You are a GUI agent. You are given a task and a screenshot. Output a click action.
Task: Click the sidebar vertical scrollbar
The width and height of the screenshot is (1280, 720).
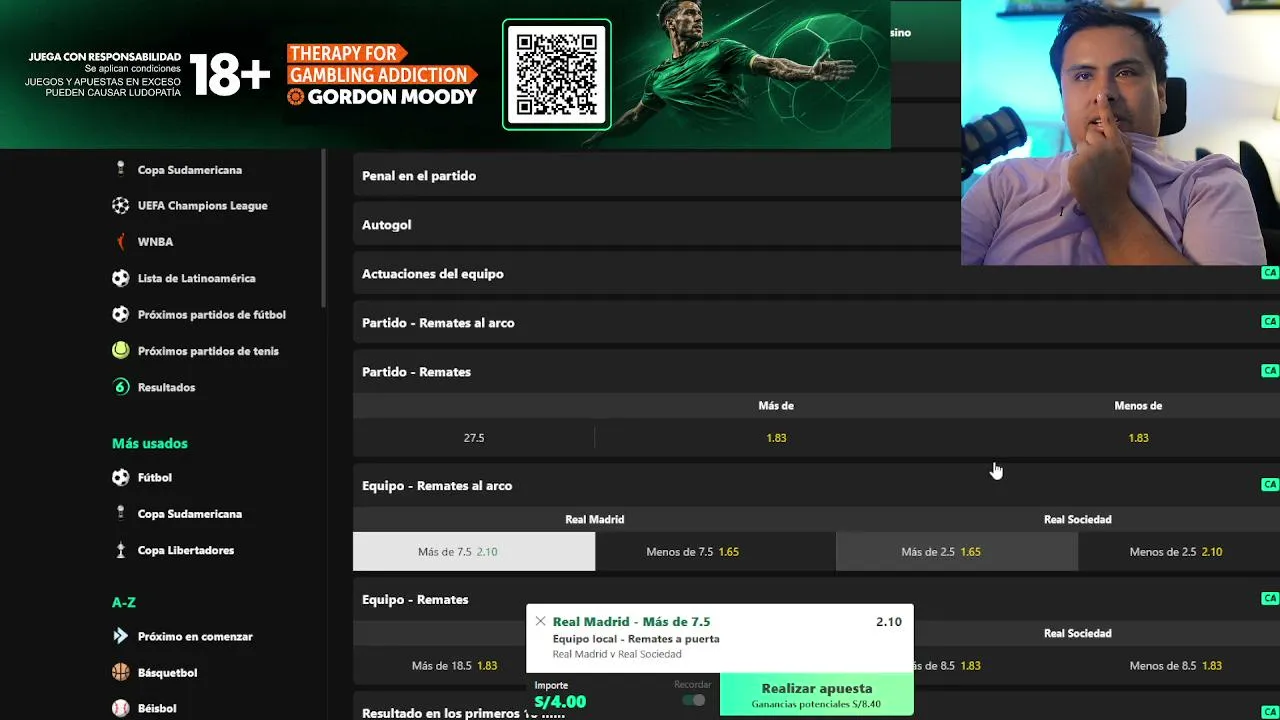click(324, 228)
